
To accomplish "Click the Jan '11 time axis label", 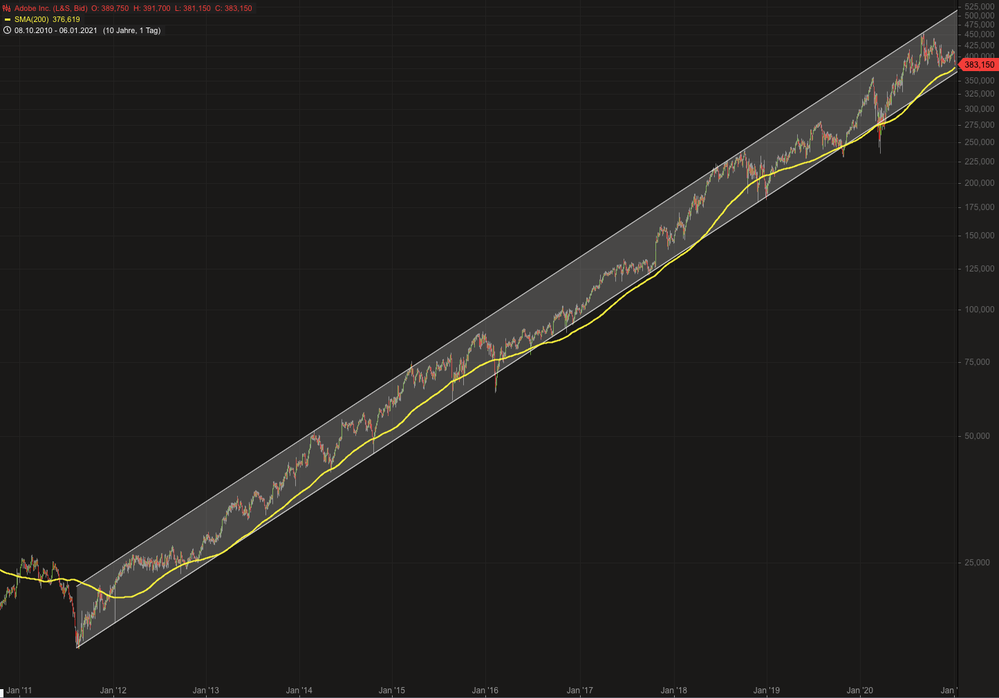I will coord(19,690).
